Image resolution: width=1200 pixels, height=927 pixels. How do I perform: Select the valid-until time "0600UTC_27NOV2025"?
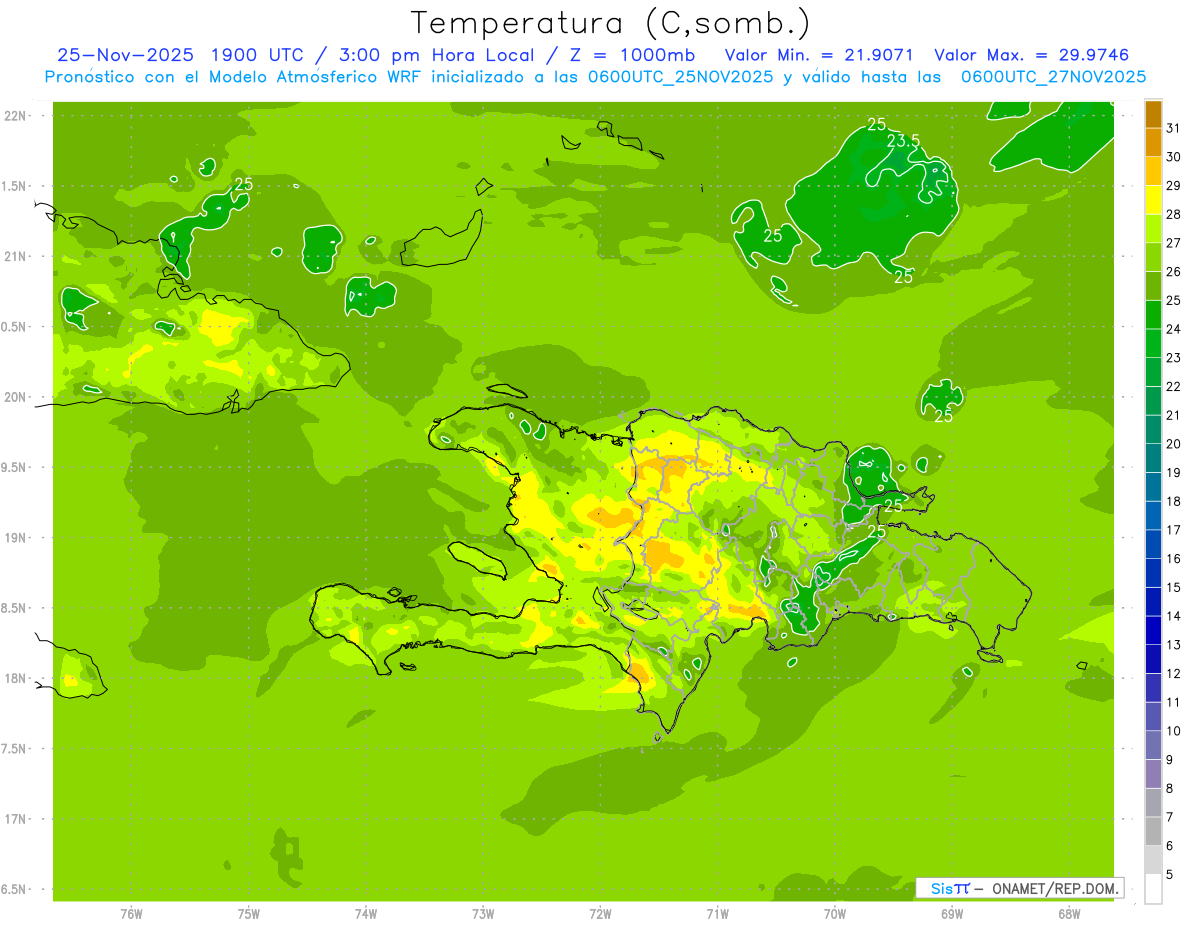pyautogui.click(x=1053, y=77)
